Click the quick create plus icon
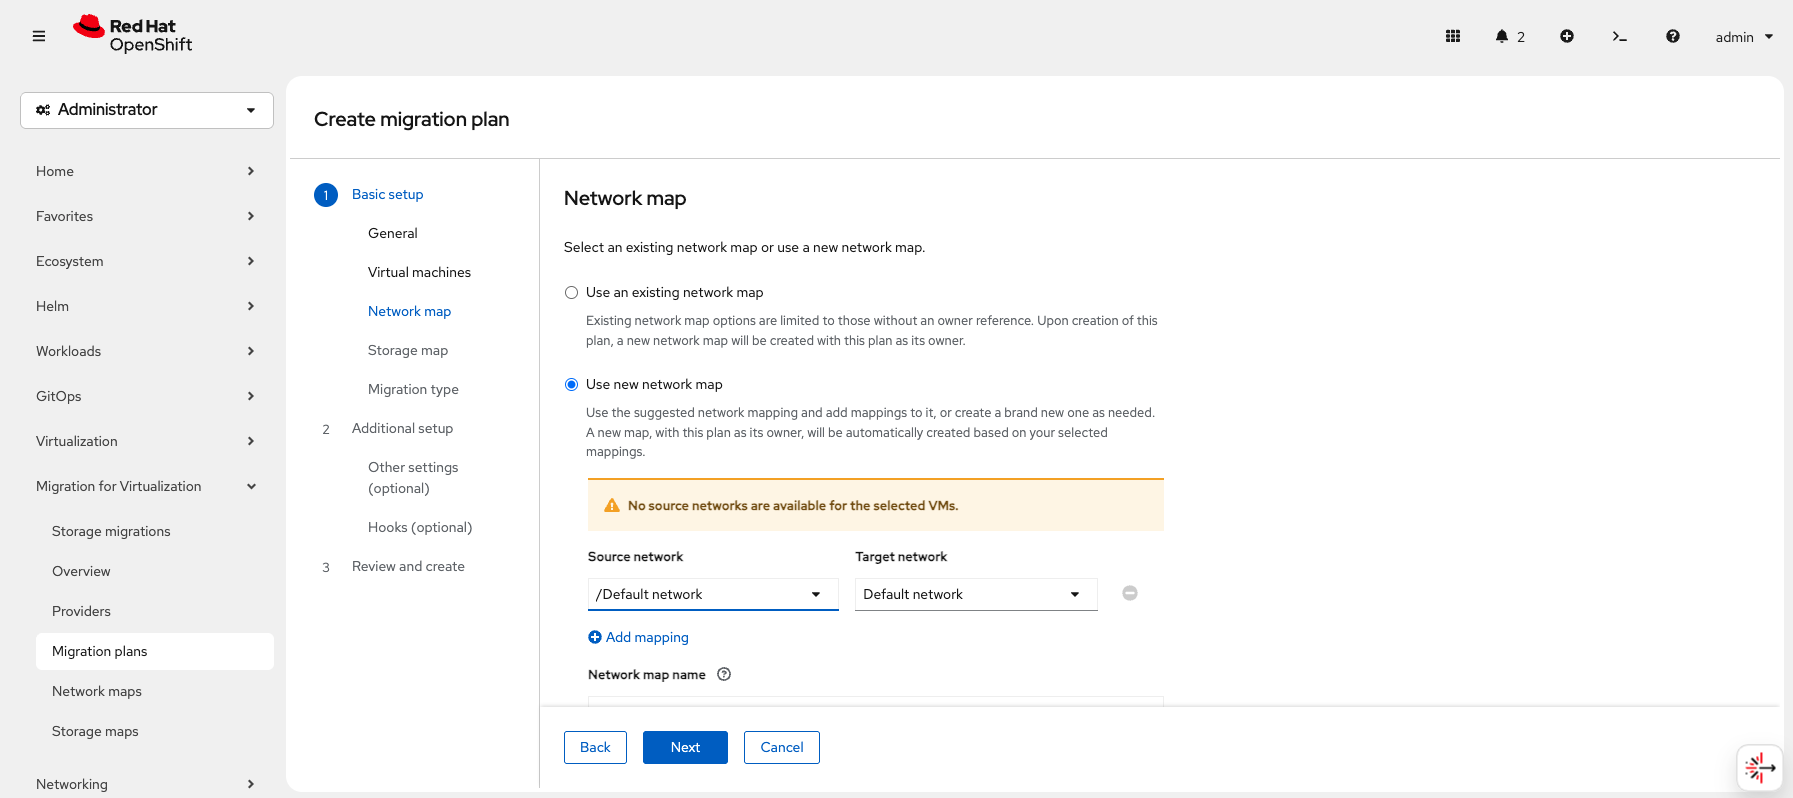Image resolution: width=1793 pixels, height=798 pixels. coord(1567,36)
